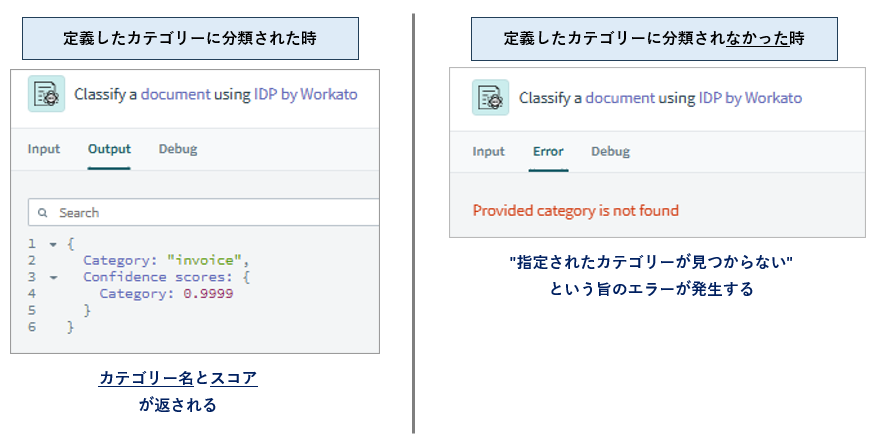The image size is (878, 439).
Task: Click 'IDP by Workato' link in left panel
Action: click(305, 94)
